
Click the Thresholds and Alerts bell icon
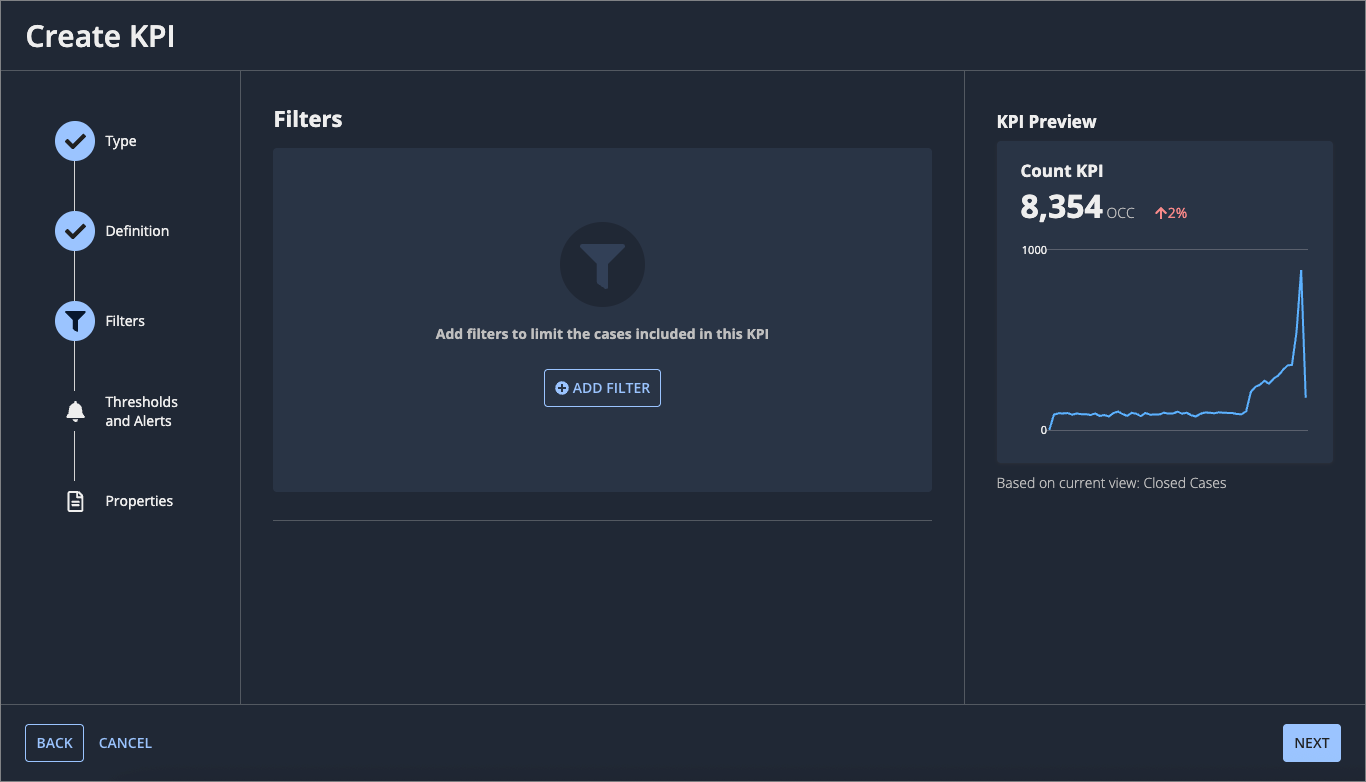[75, 411]
